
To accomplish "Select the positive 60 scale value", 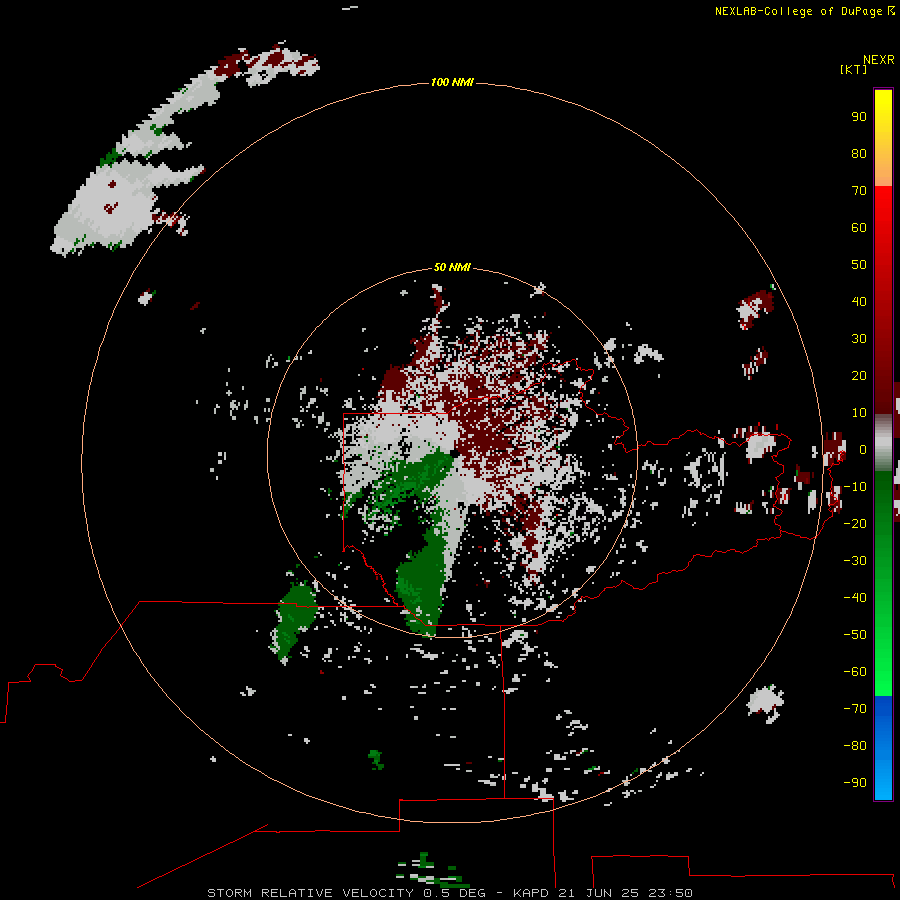I will tap(859, 227).
